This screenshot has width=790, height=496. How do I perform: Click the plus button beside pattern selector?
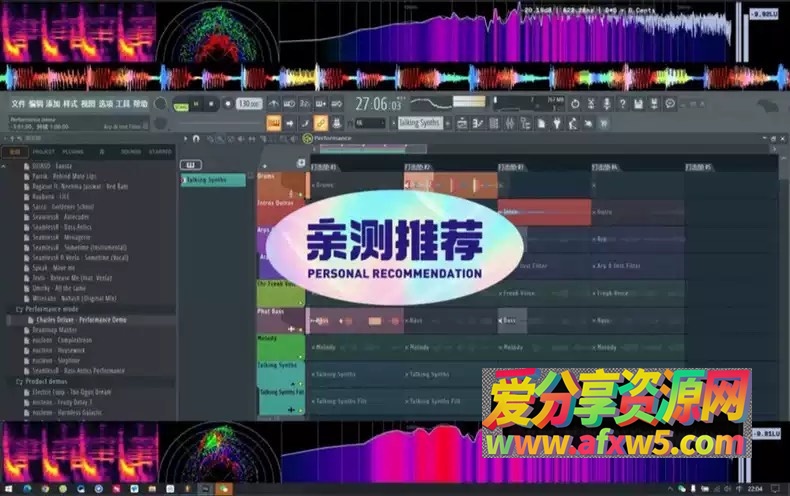coord(447,123)
